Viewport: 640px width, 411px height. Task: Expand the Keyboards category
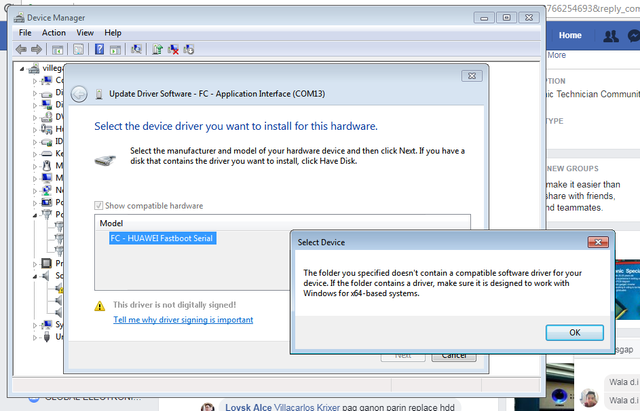(x=35, y=154)
